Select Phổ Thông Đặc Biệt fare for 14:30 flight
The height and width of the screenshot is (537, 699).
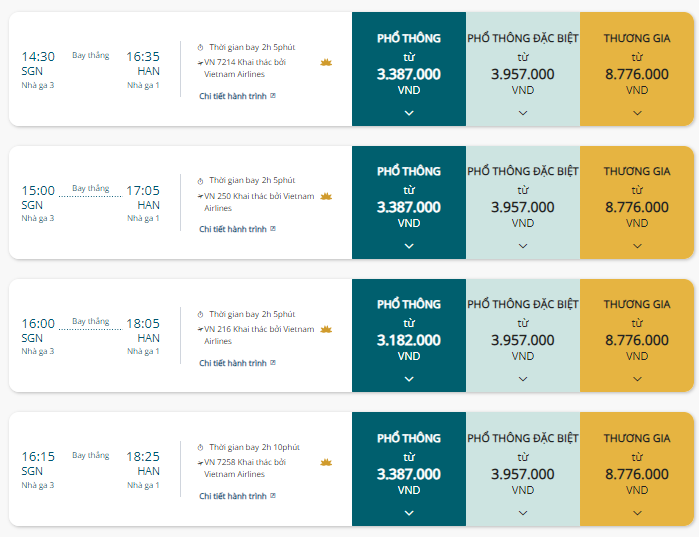[523, 69]
